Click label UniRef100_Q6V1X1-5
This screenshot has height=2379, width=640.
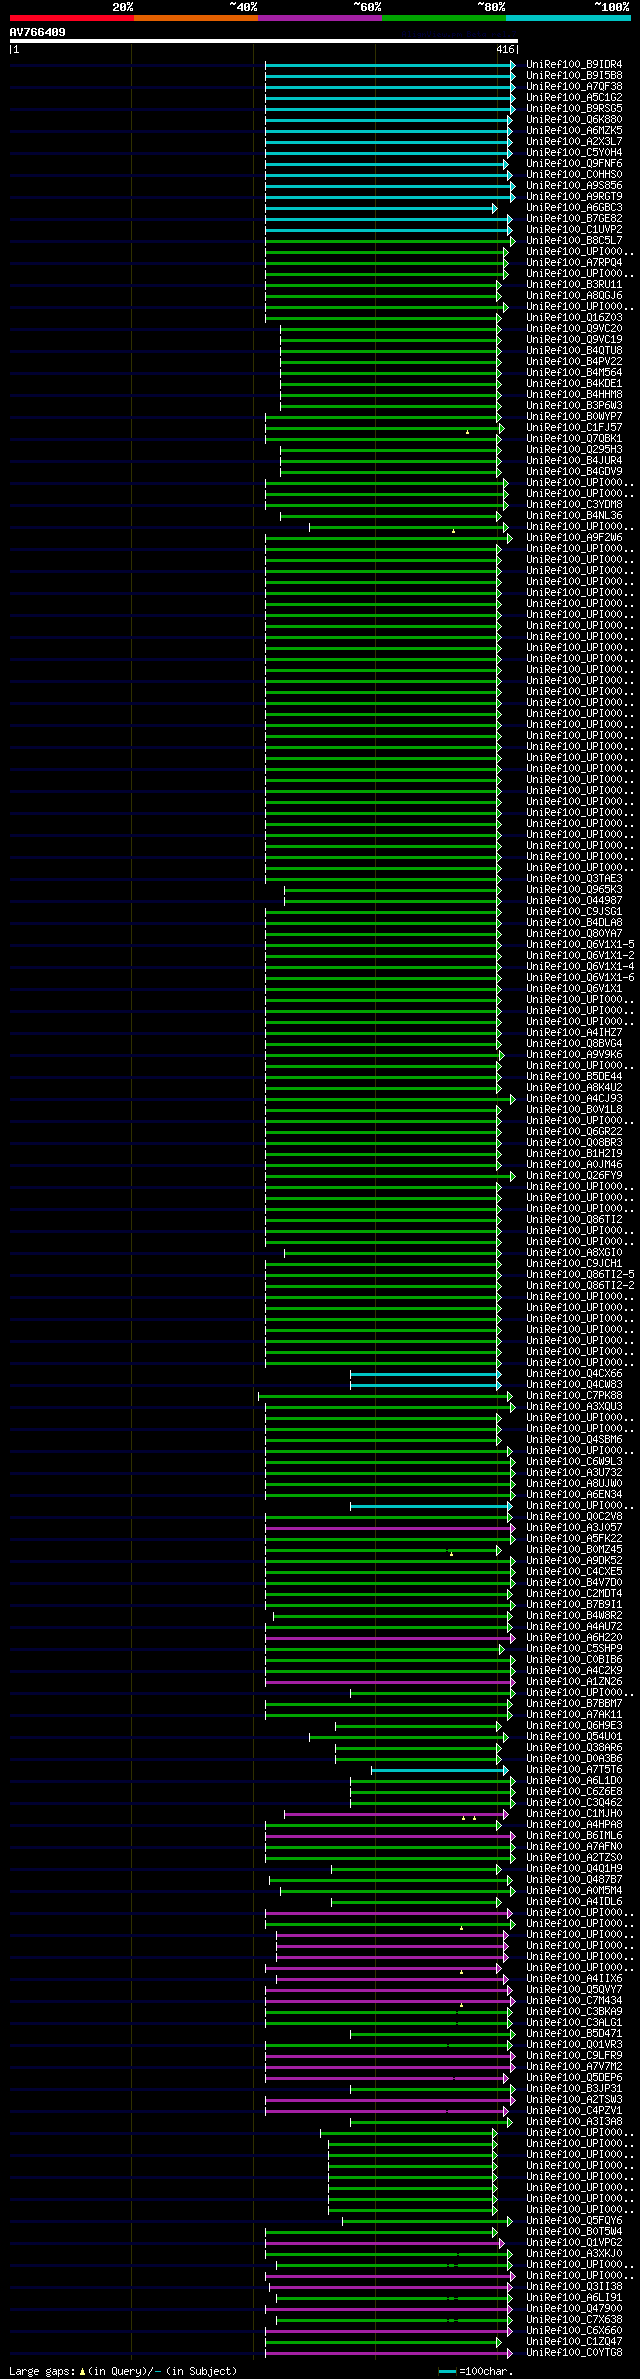[x=580, y=945]
